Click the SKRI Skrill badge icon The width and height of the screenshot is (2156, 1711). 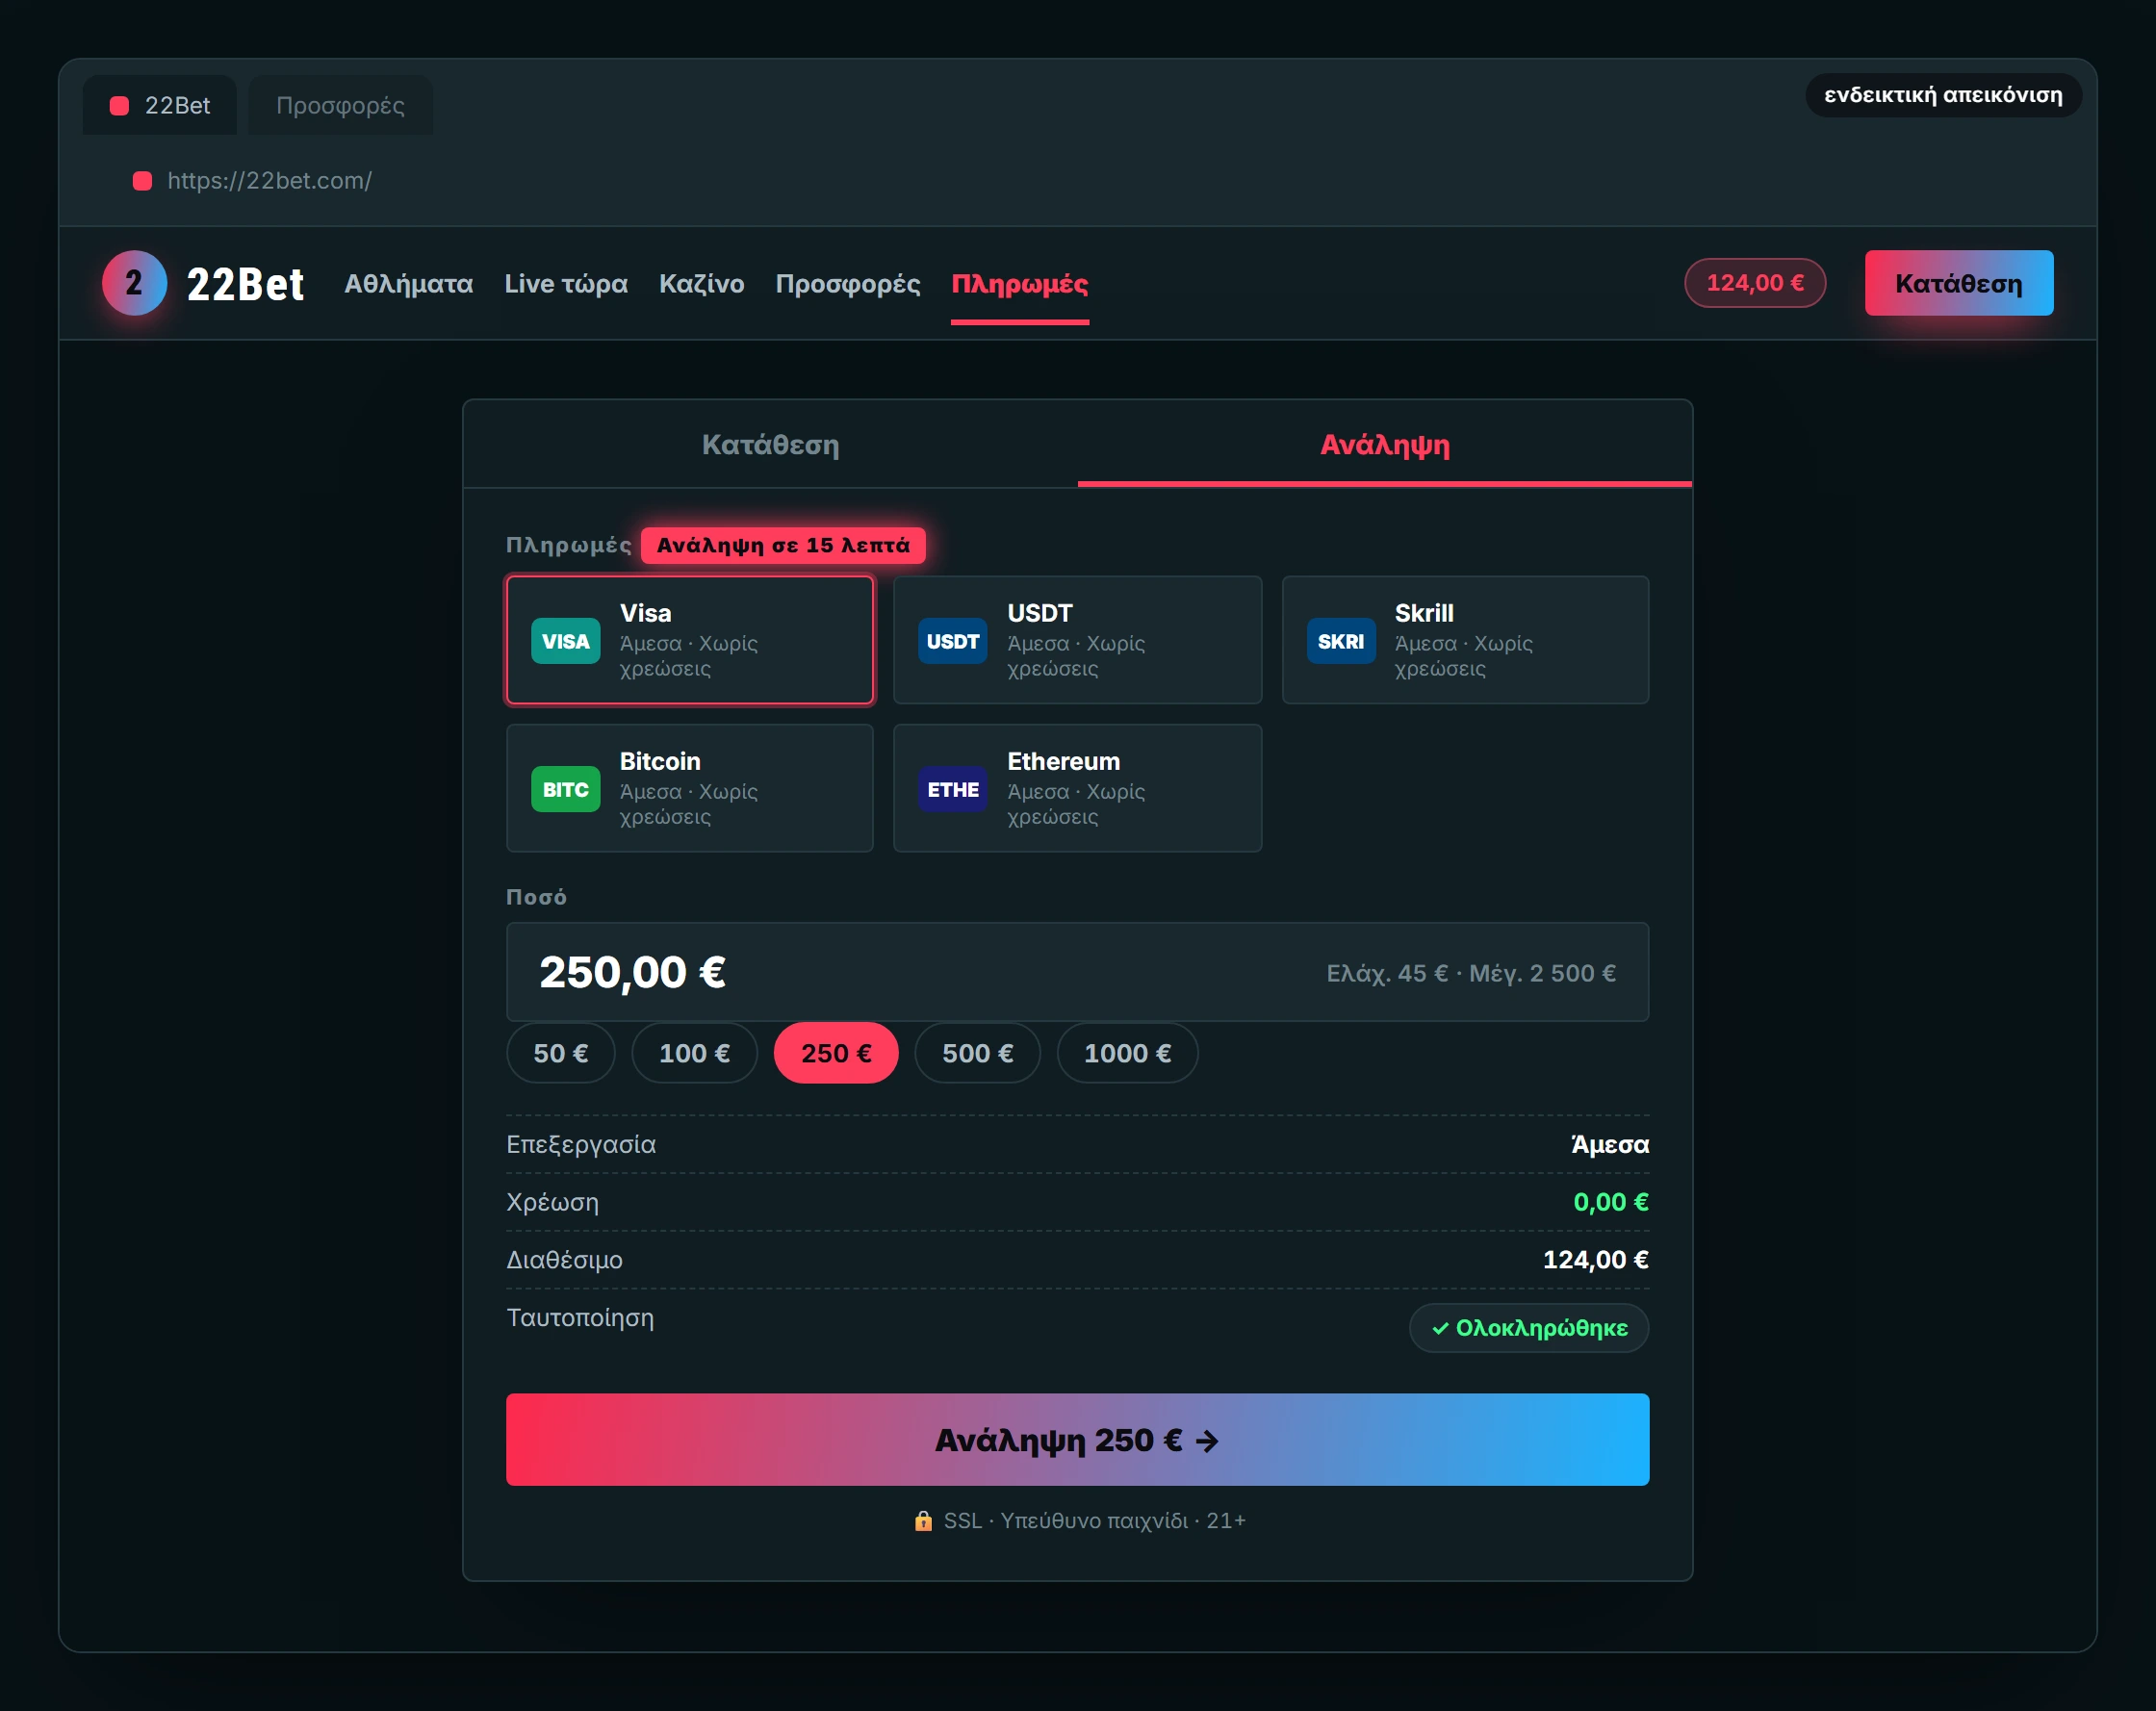1340,641
